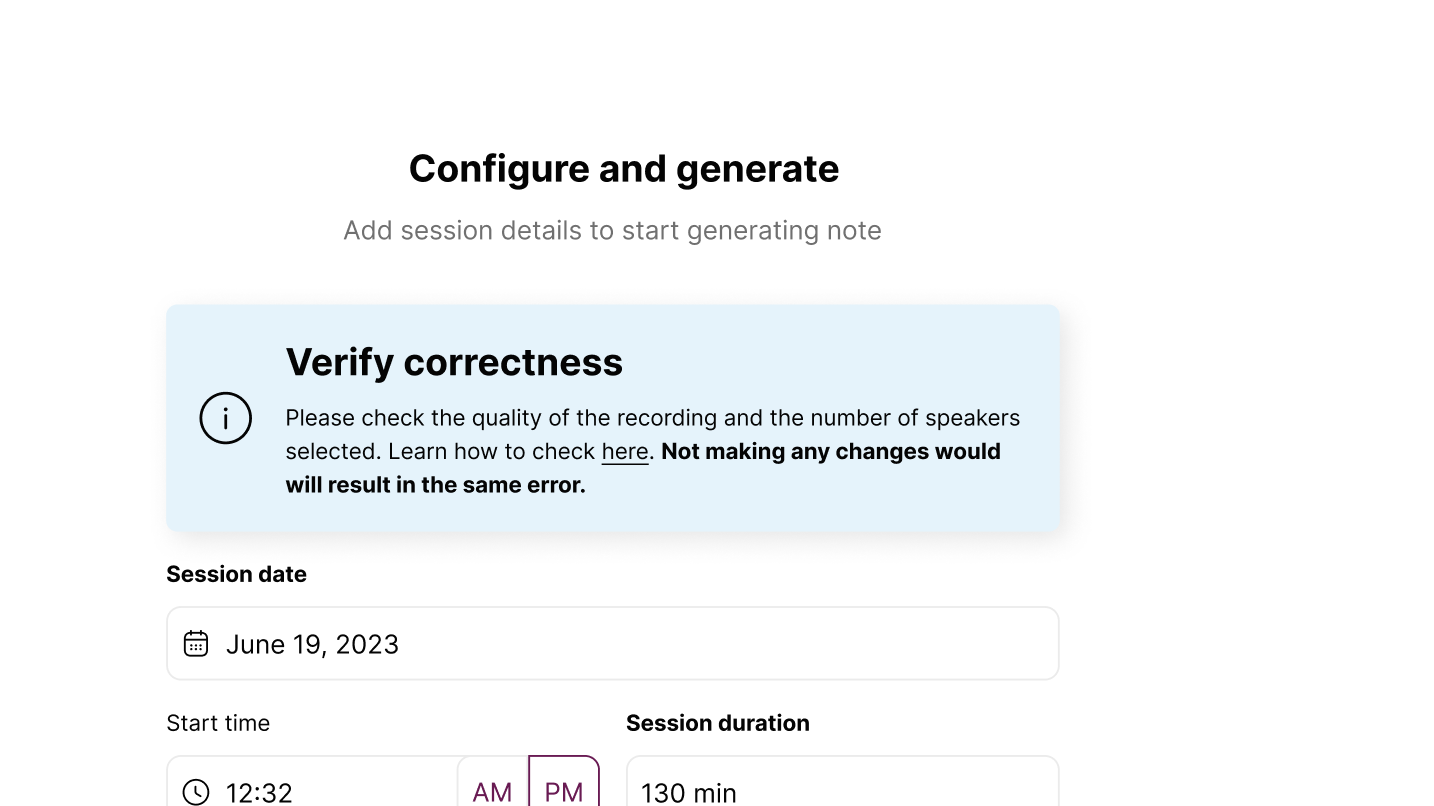Viewport: 1434px width, 806px height.
Task: Click the "Start time" label
Action: [x=218, y=723]
